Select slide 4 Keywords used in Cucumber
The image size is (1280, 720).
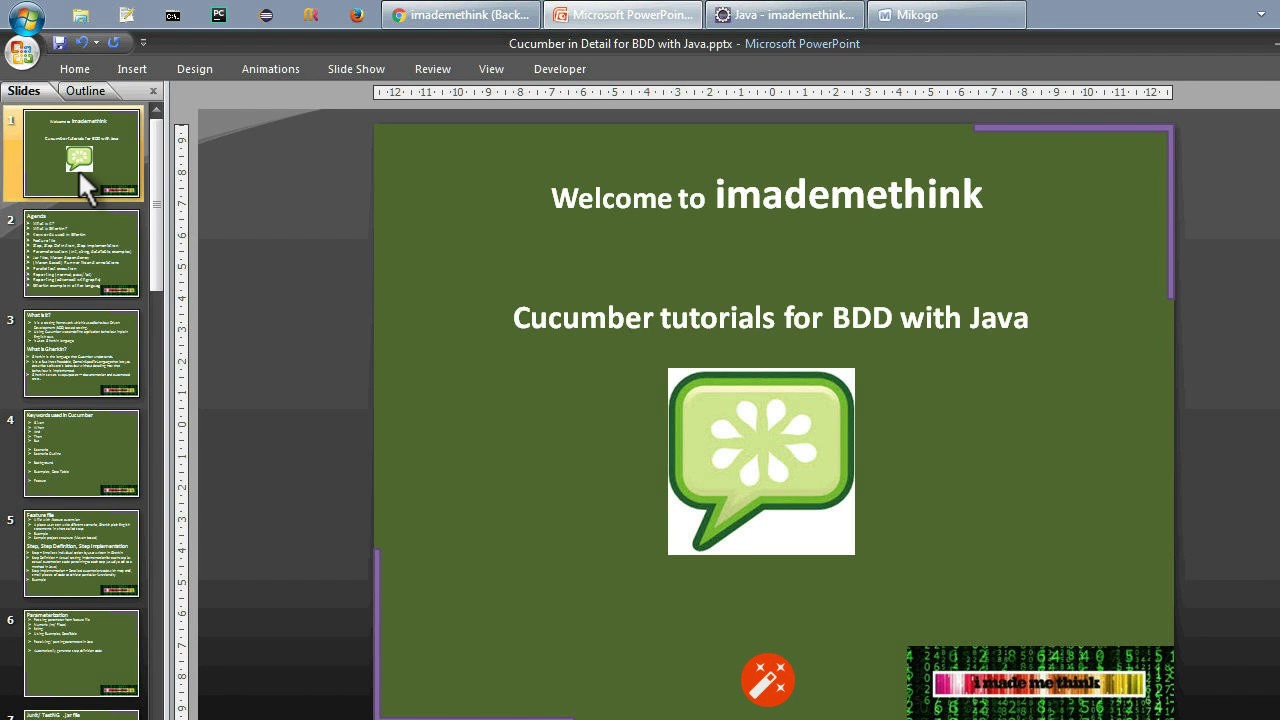pos(82,454)
